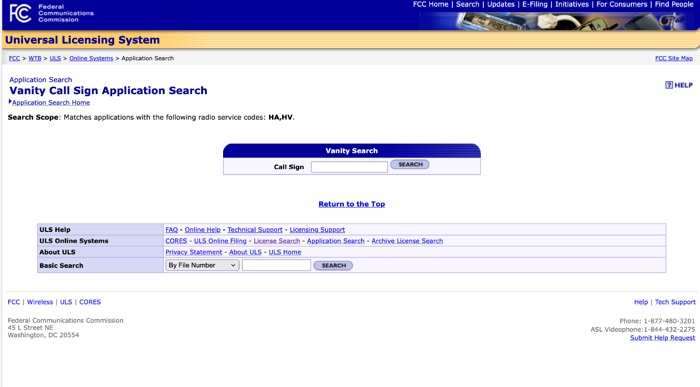Open the Tech Support footer link
700x387 pixels.
675,302
